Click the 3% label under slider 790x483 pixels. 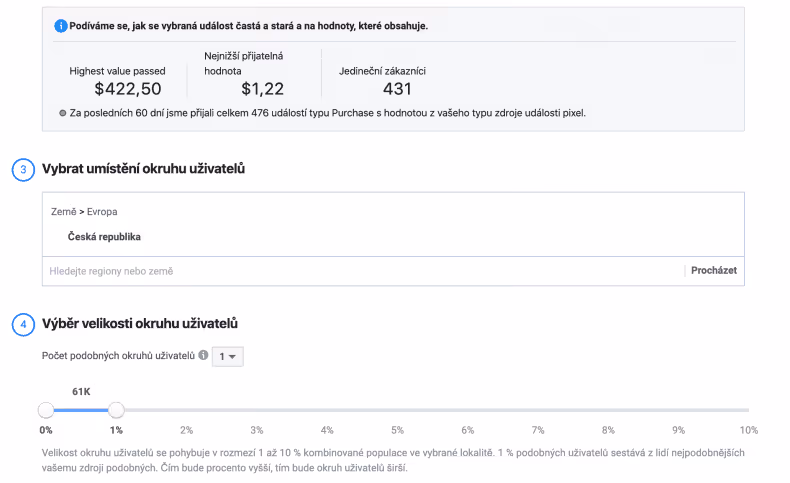point(257,430)
